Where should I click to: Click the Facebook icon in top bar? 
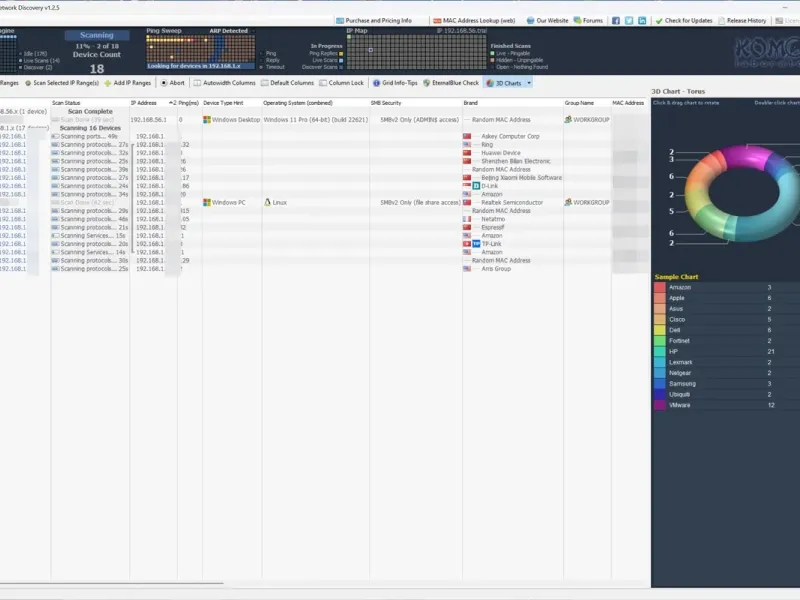coord(616,21)
